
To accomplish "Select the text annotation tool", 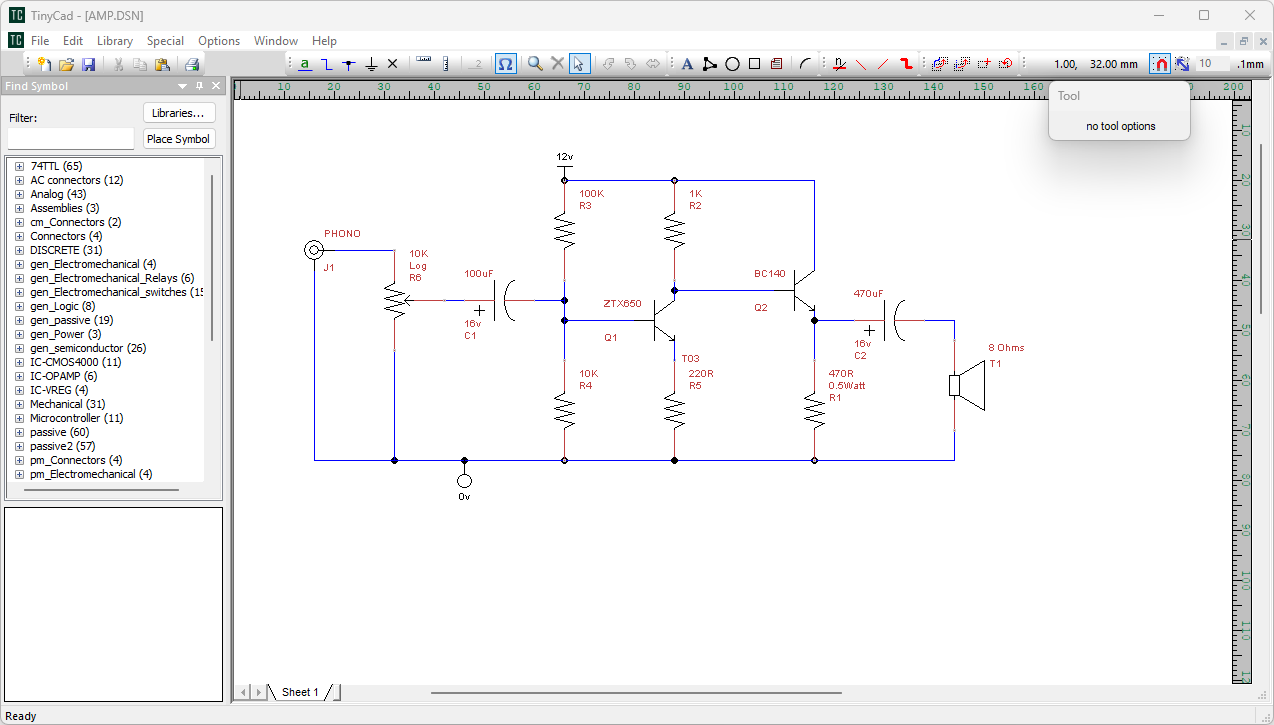I will pos(687,63).
